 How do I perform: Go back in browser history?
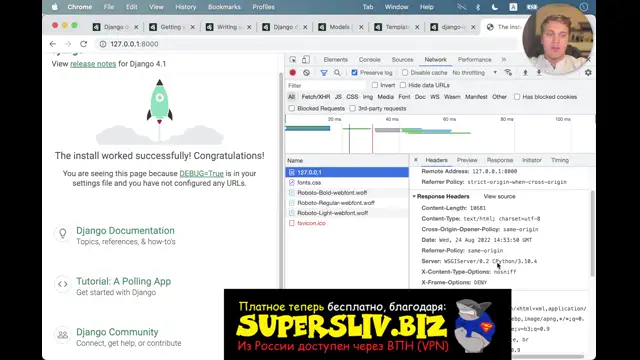(x=53, y=44)
